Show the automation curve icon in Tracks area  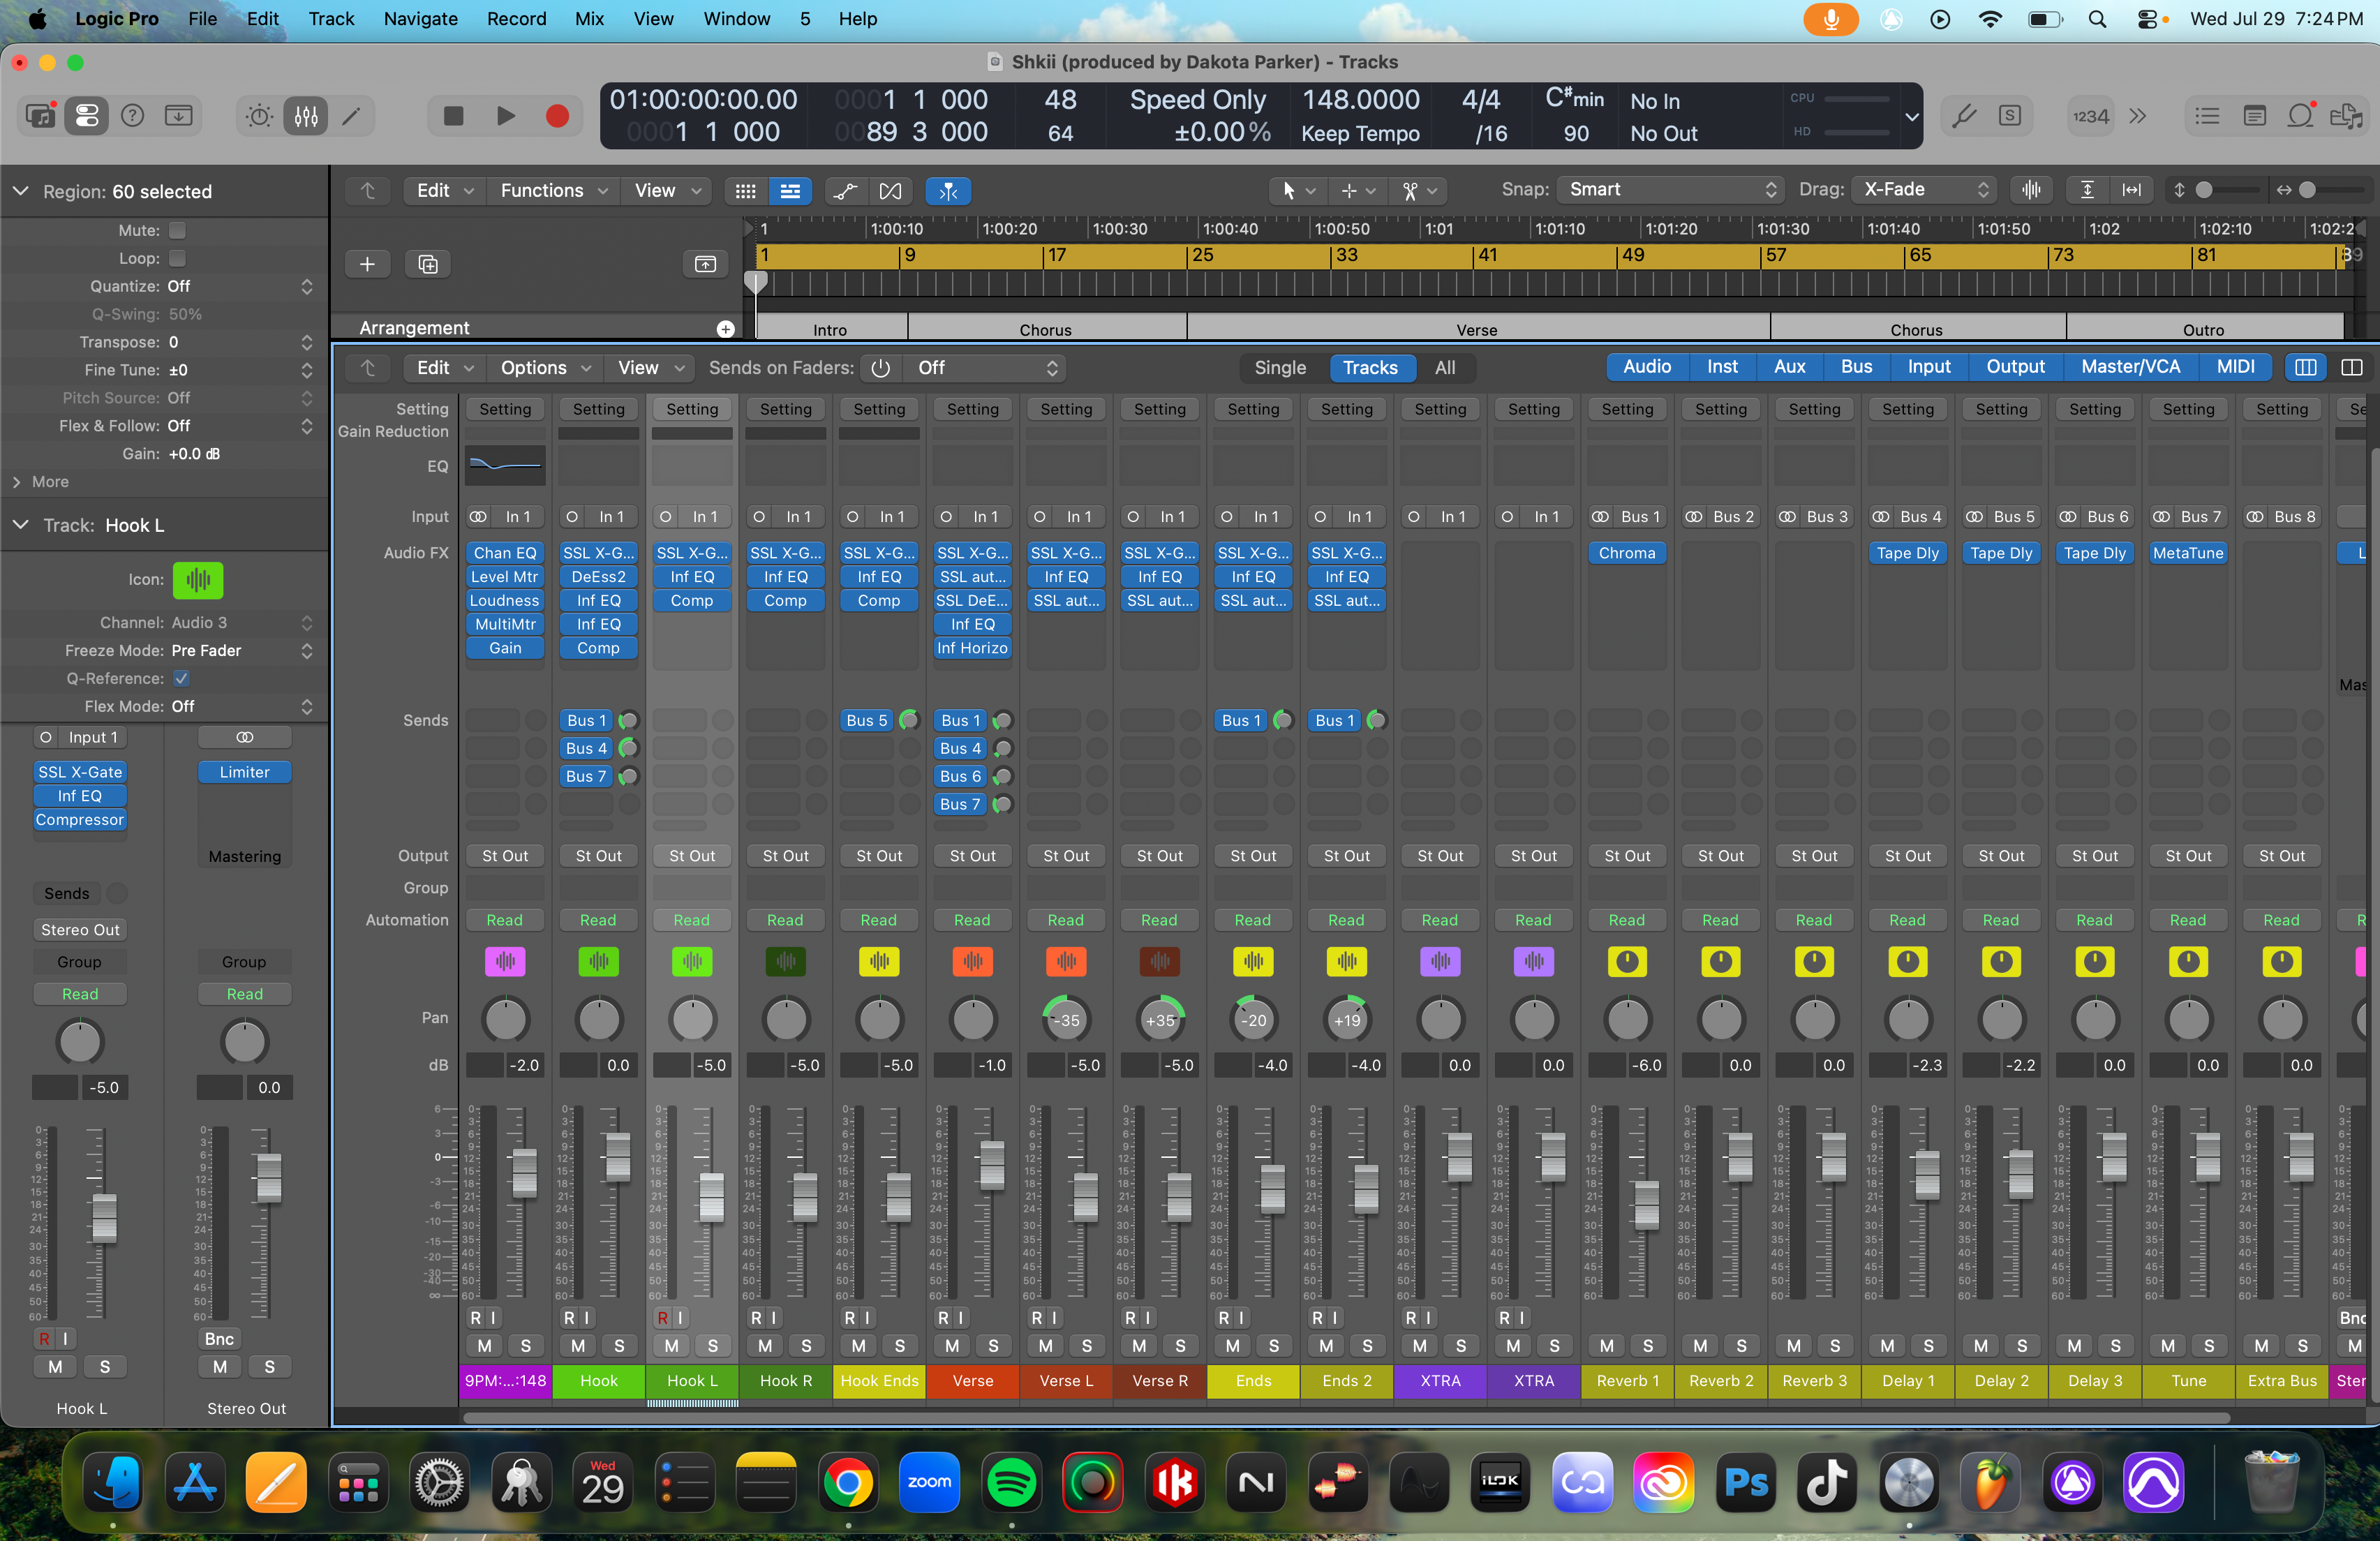coord(846,191)
